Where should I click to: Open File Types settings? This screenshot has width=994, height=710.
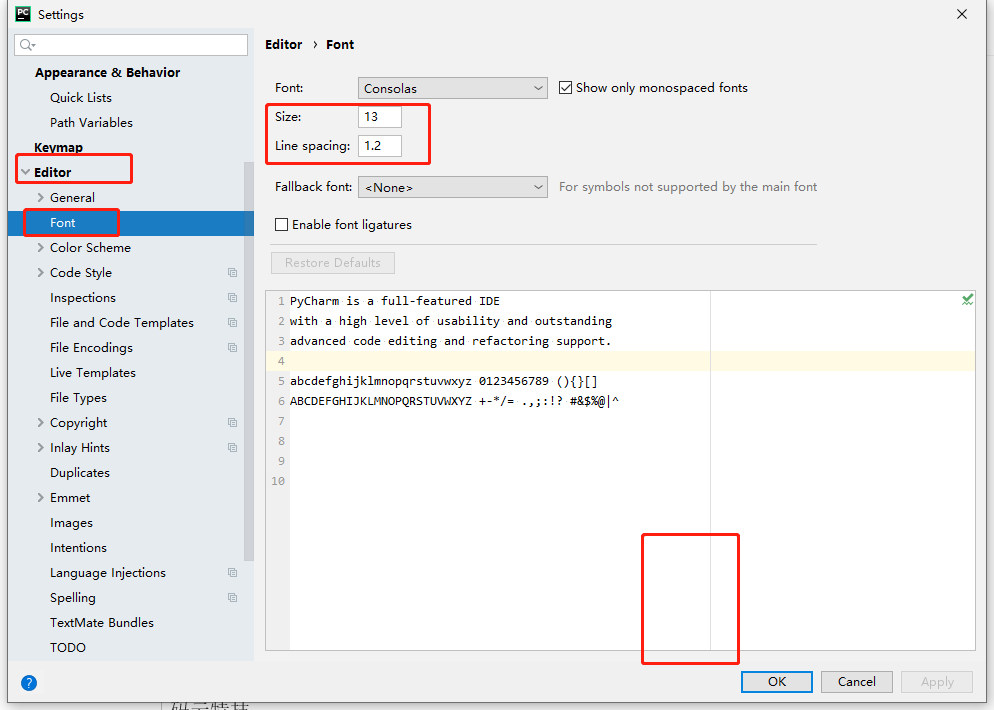pos(78,397)
